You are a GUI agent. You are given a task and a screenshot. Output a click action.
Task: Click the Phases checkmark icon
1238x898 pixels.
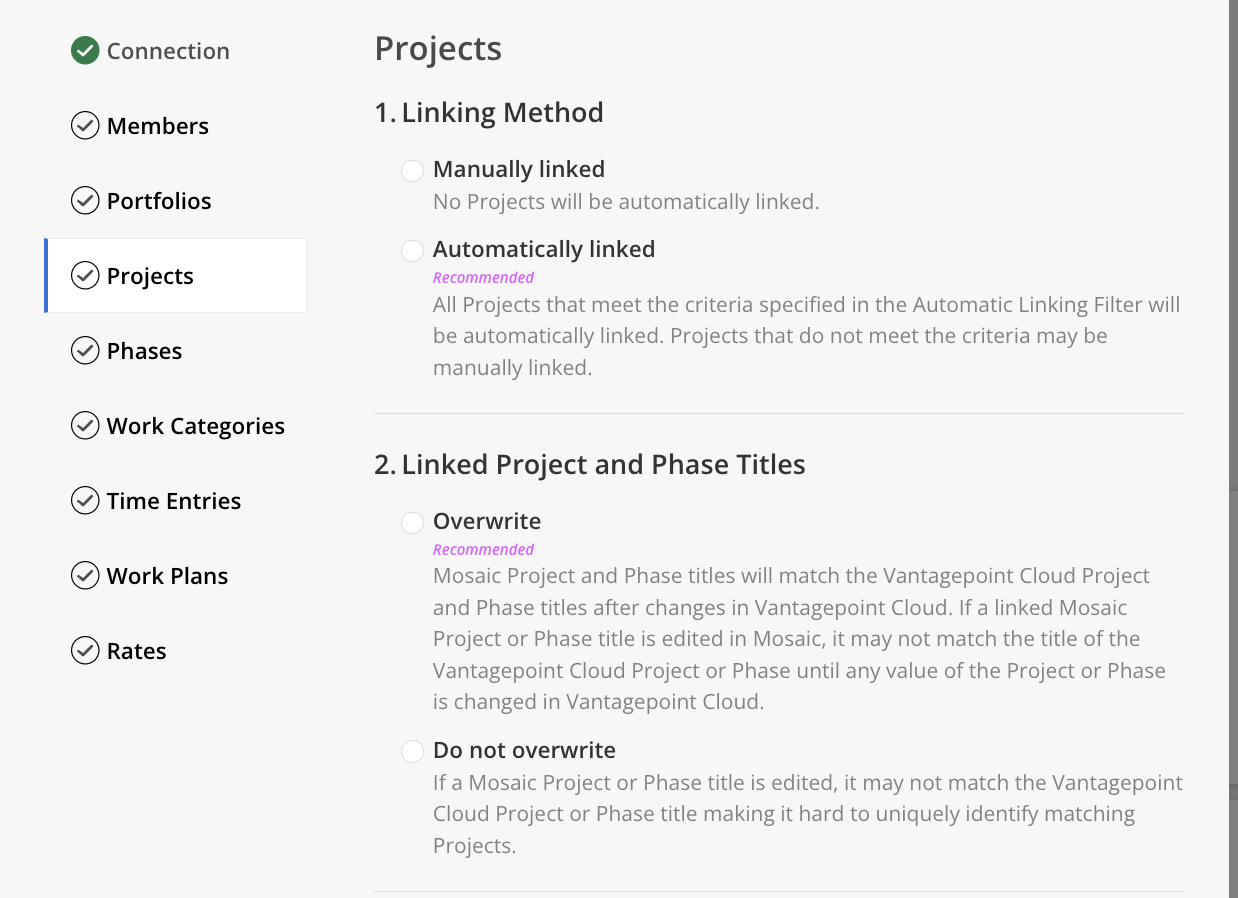coord(85,351)
